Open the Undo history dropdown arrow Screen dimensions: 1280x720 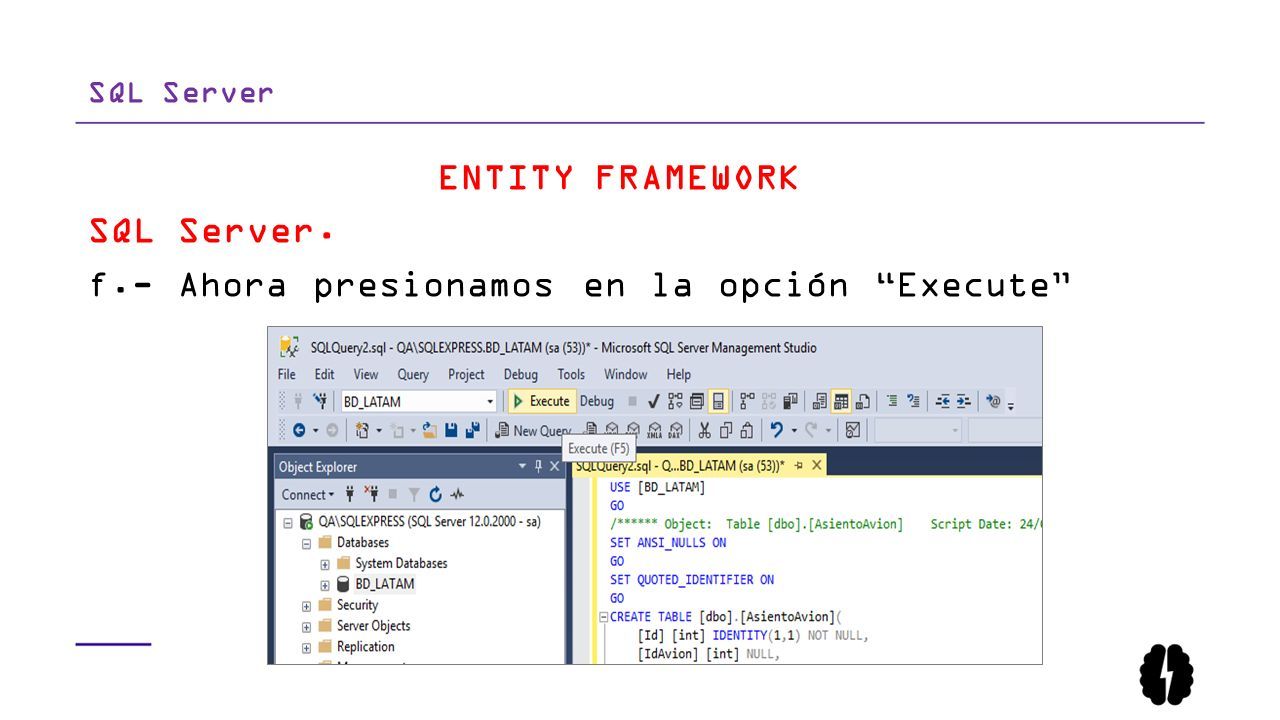[794, 431]
